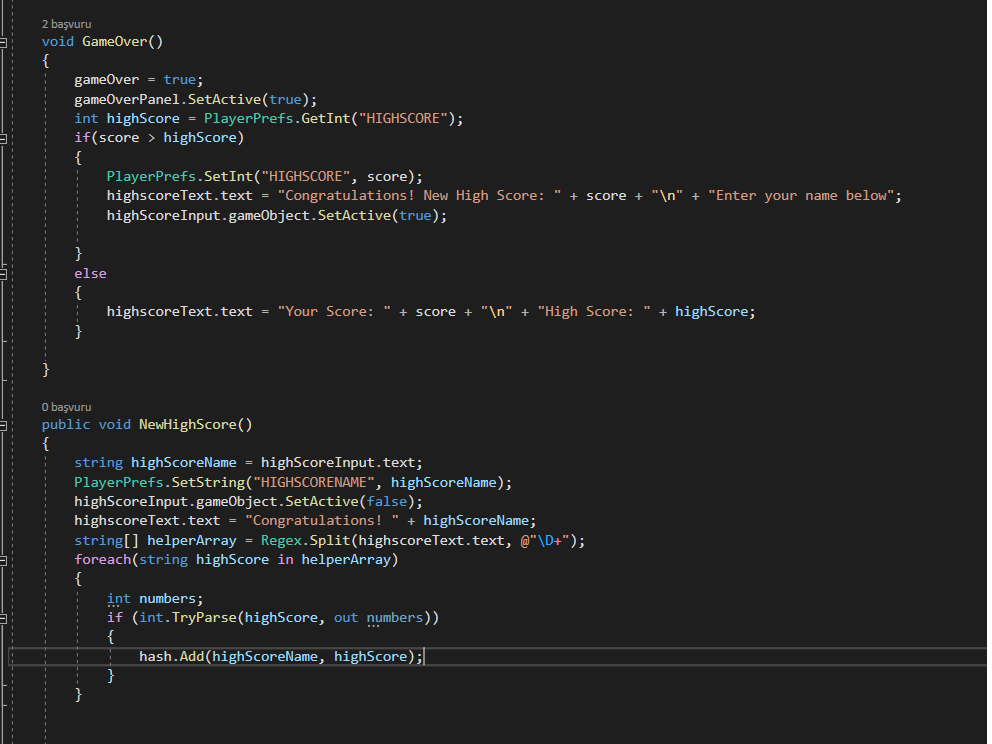
Task: Collapse the GameOver method outline
Action: pyautogui.click(x=3, y=42)
